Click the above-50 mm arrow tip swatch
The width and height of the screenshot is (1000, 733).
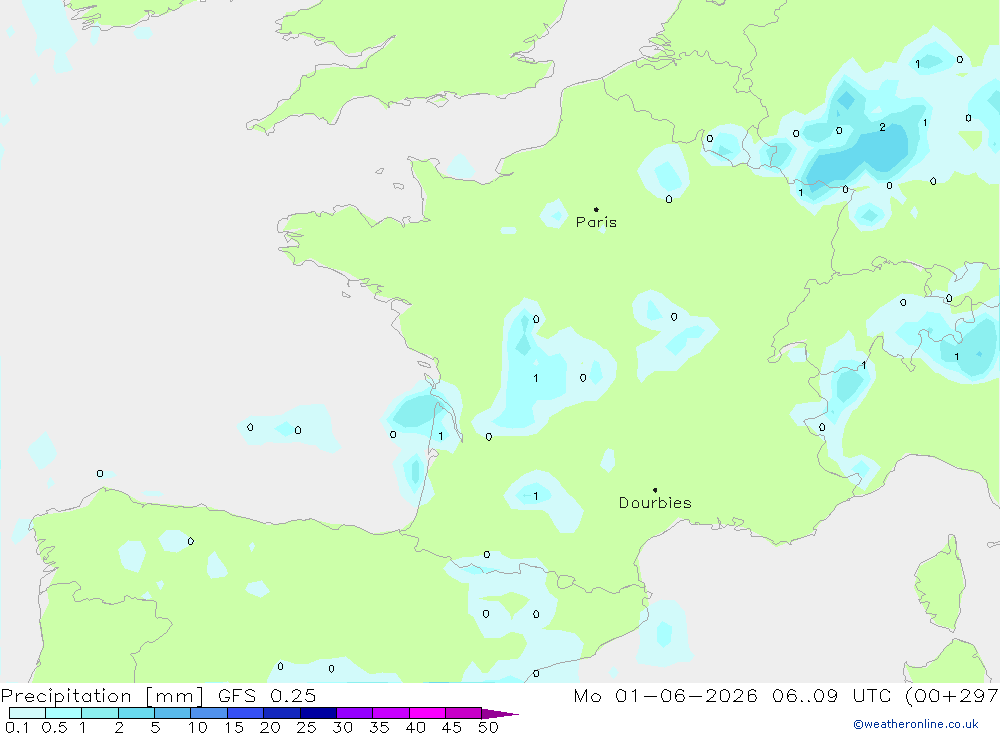tap(500, 713)
